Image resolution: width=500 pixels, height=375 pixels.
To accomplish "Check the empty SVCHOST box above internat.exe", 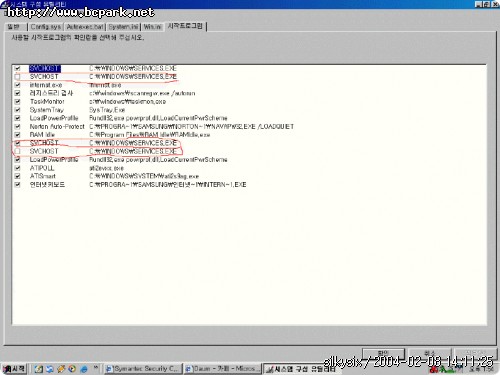I will (17, 77).
